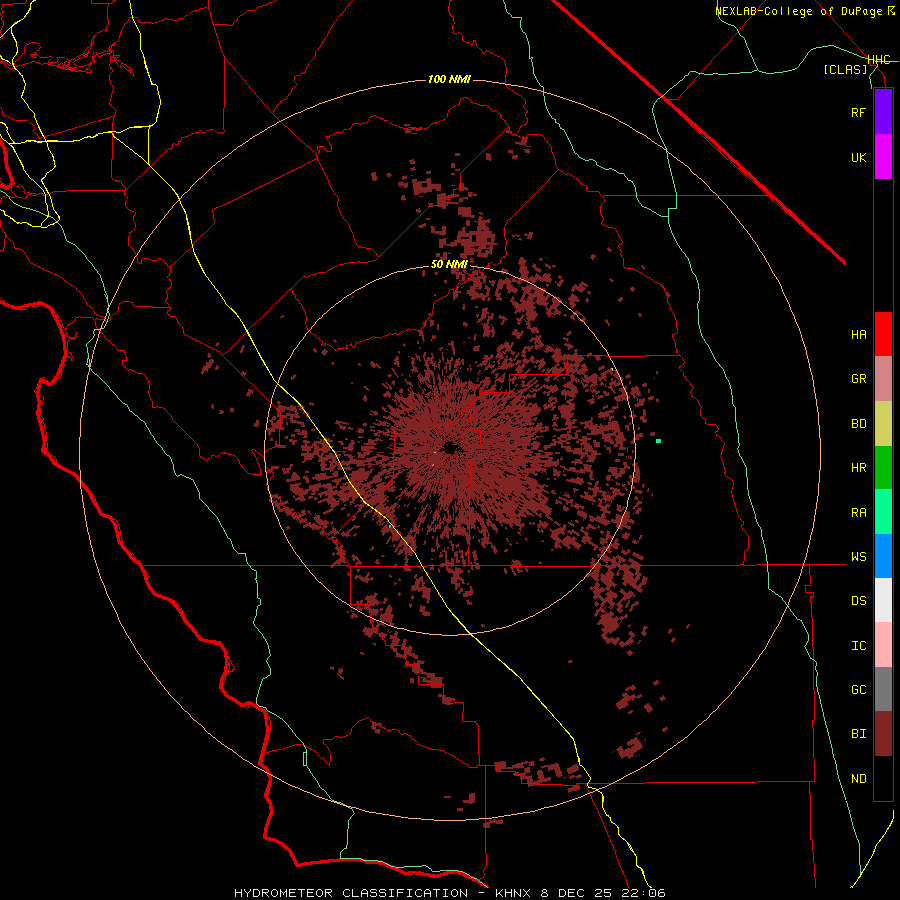Click the [CLAS] units label
900x900 pixels.
click(x=845, y=69)
